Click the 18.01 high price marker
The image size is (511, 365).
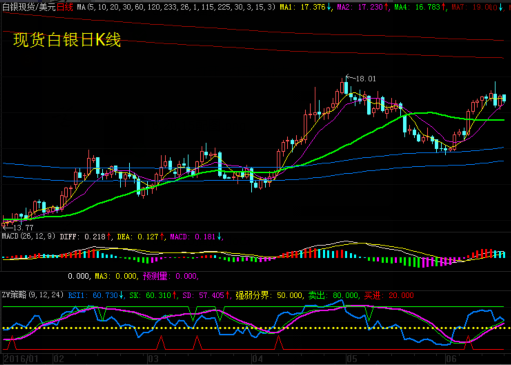[x=365, y=79]
